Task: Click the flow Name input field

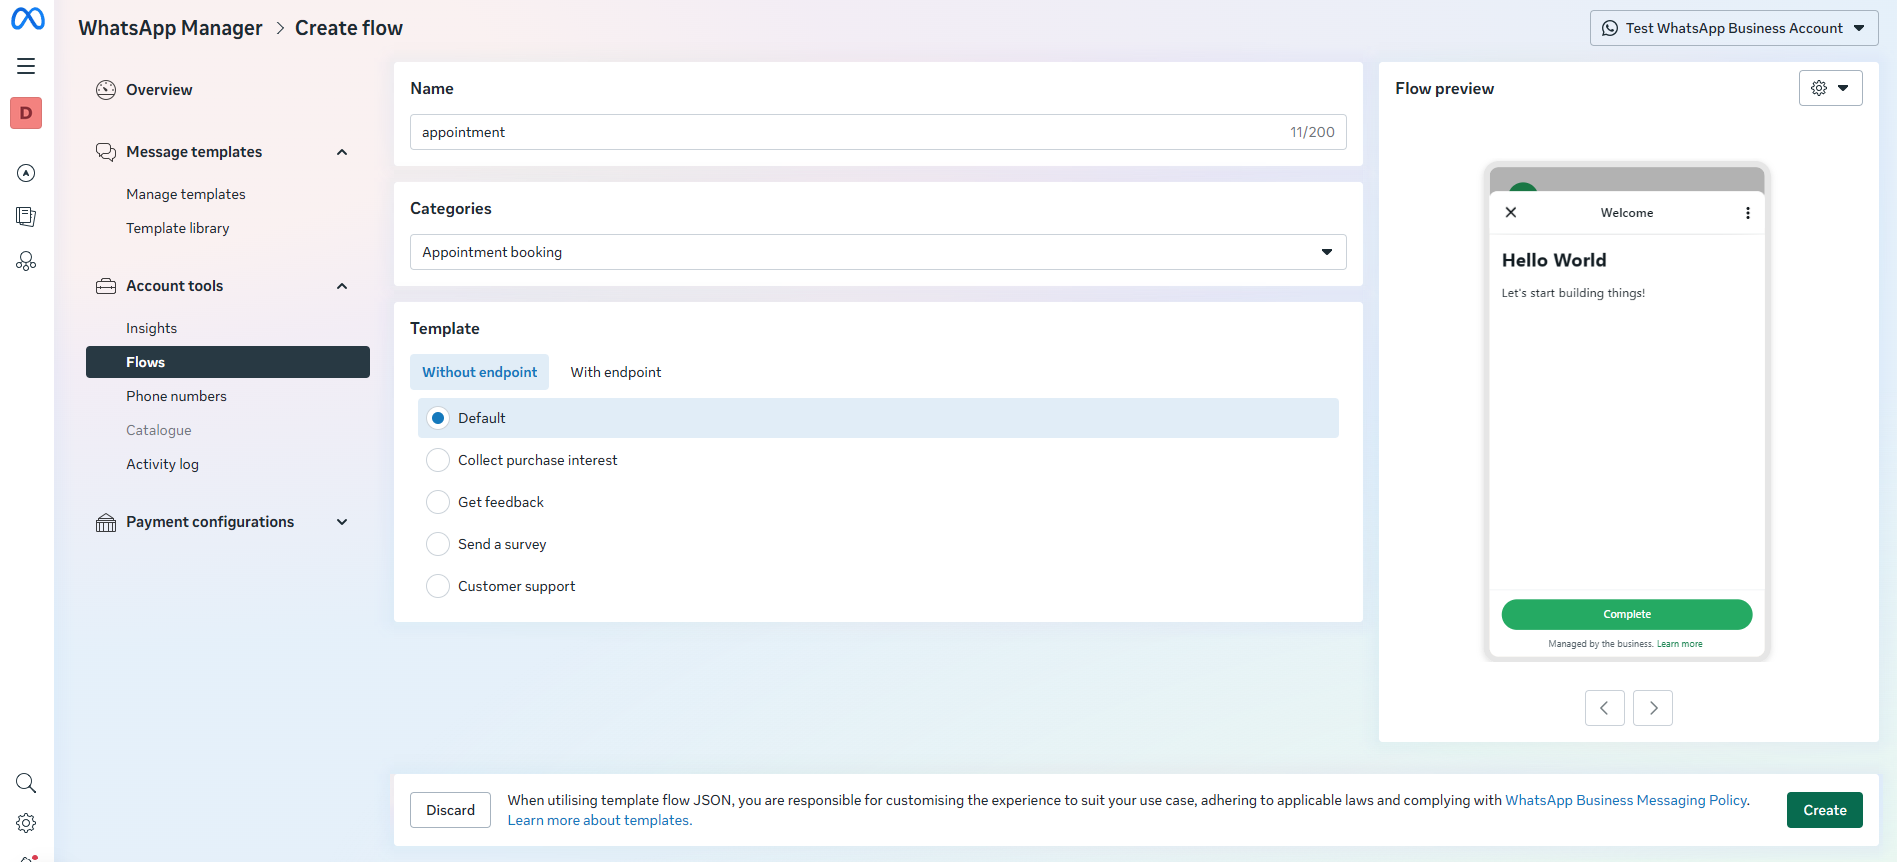Action: coord(850,132)
